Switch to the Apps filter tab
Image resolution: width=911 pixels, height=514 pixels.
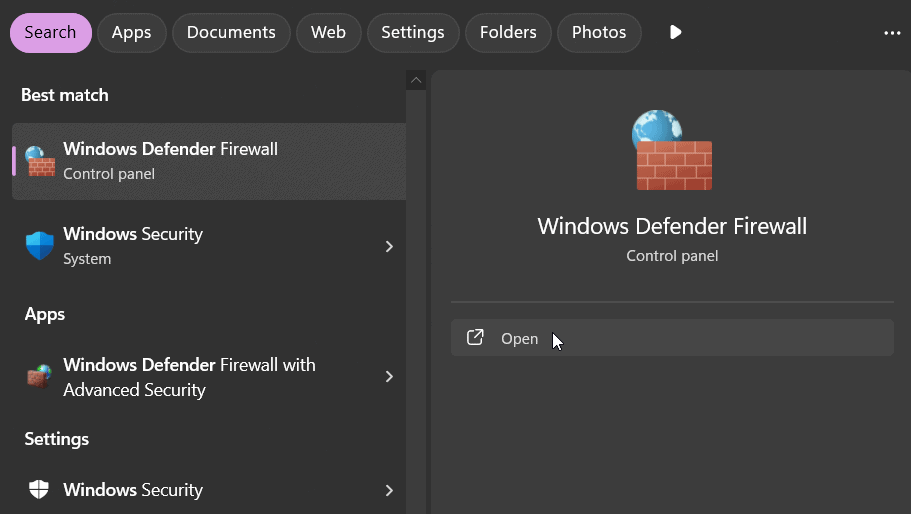tap(131, 33)
